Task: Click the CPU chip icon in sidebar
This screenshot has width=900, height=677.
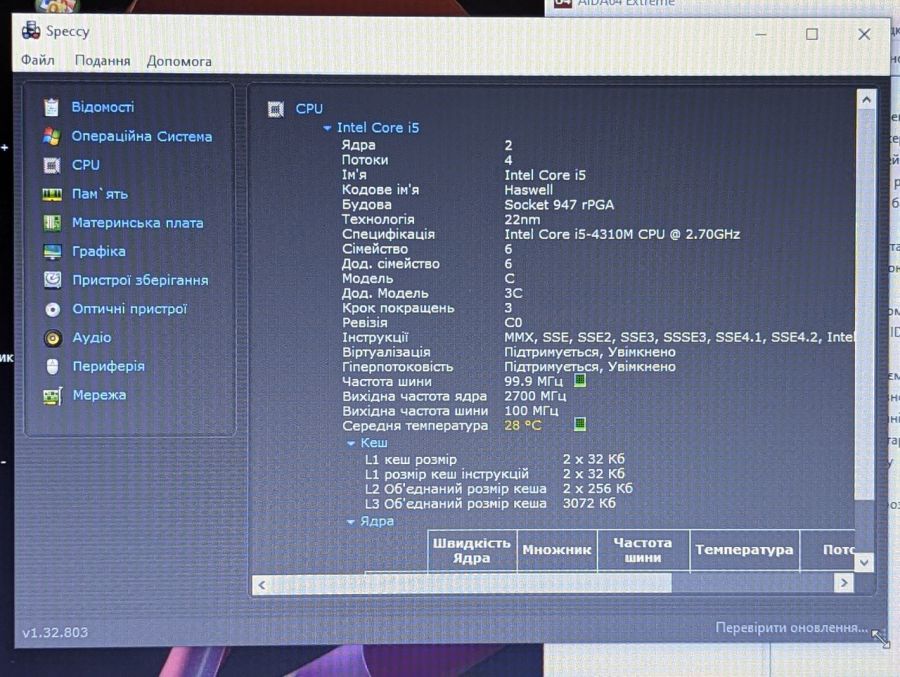Action: coord(52,165)
